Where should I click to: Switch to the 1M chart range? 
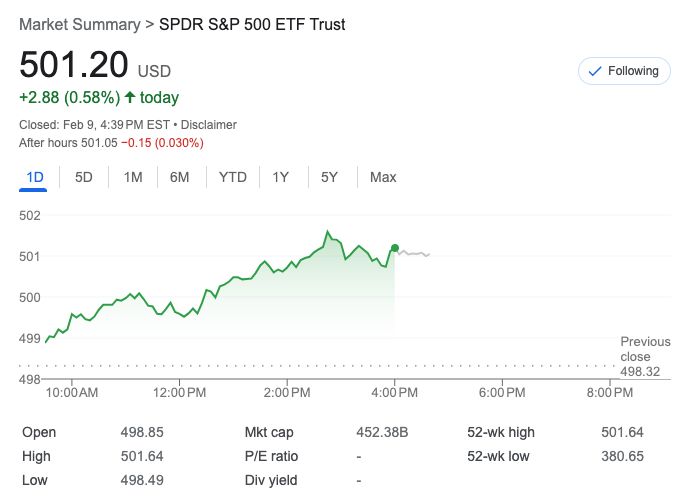tap(133, 177)
